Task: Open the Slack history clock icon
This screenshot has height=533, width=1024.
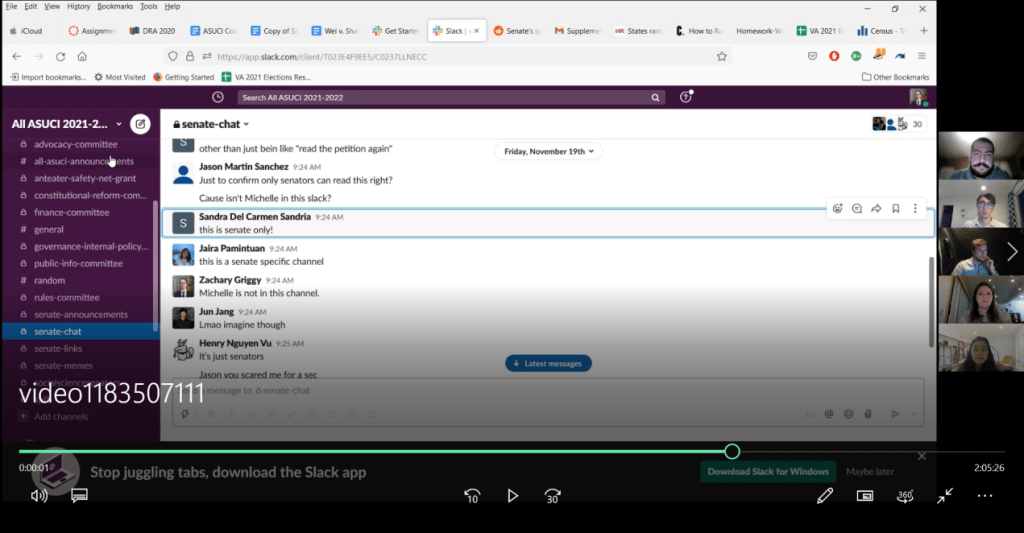Action: [x=218, y=97]
